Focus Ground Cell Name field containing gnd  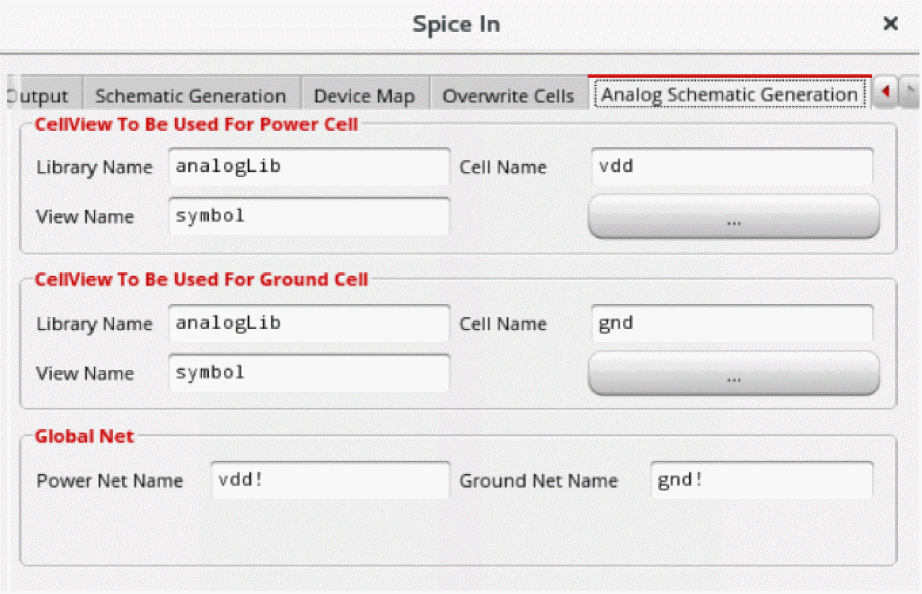(731, 324)
